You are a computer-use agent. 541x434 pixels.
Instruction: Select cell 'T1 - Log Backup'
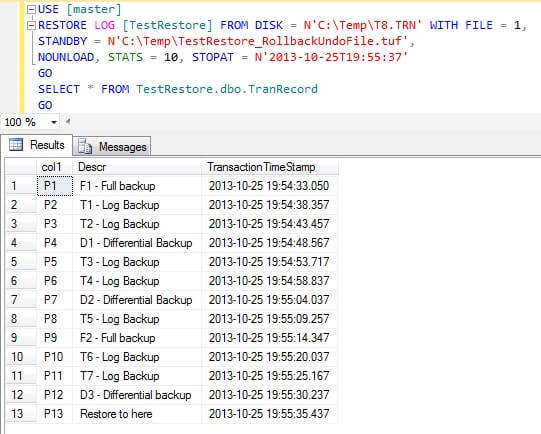click(x=137, y=205)
